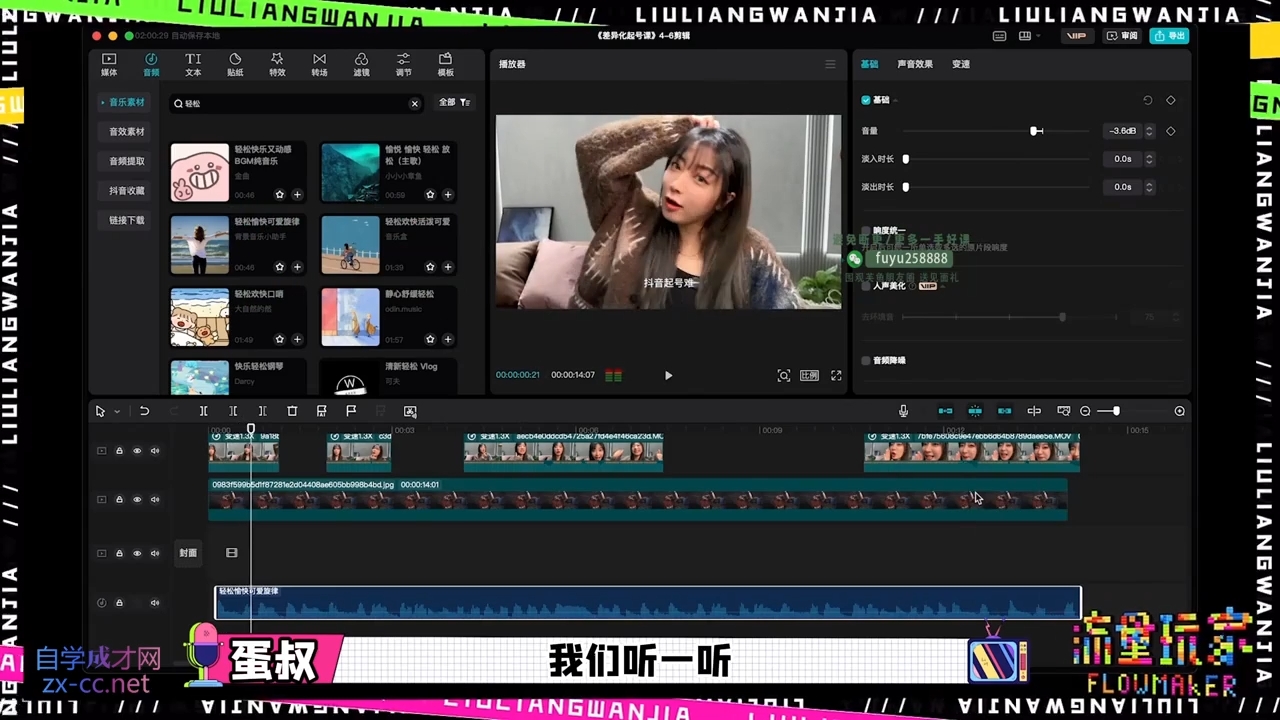Open the 滤镜 (Filter) icon tab
This screenshot has height=720, width=1280.
(x=361, y=65)
